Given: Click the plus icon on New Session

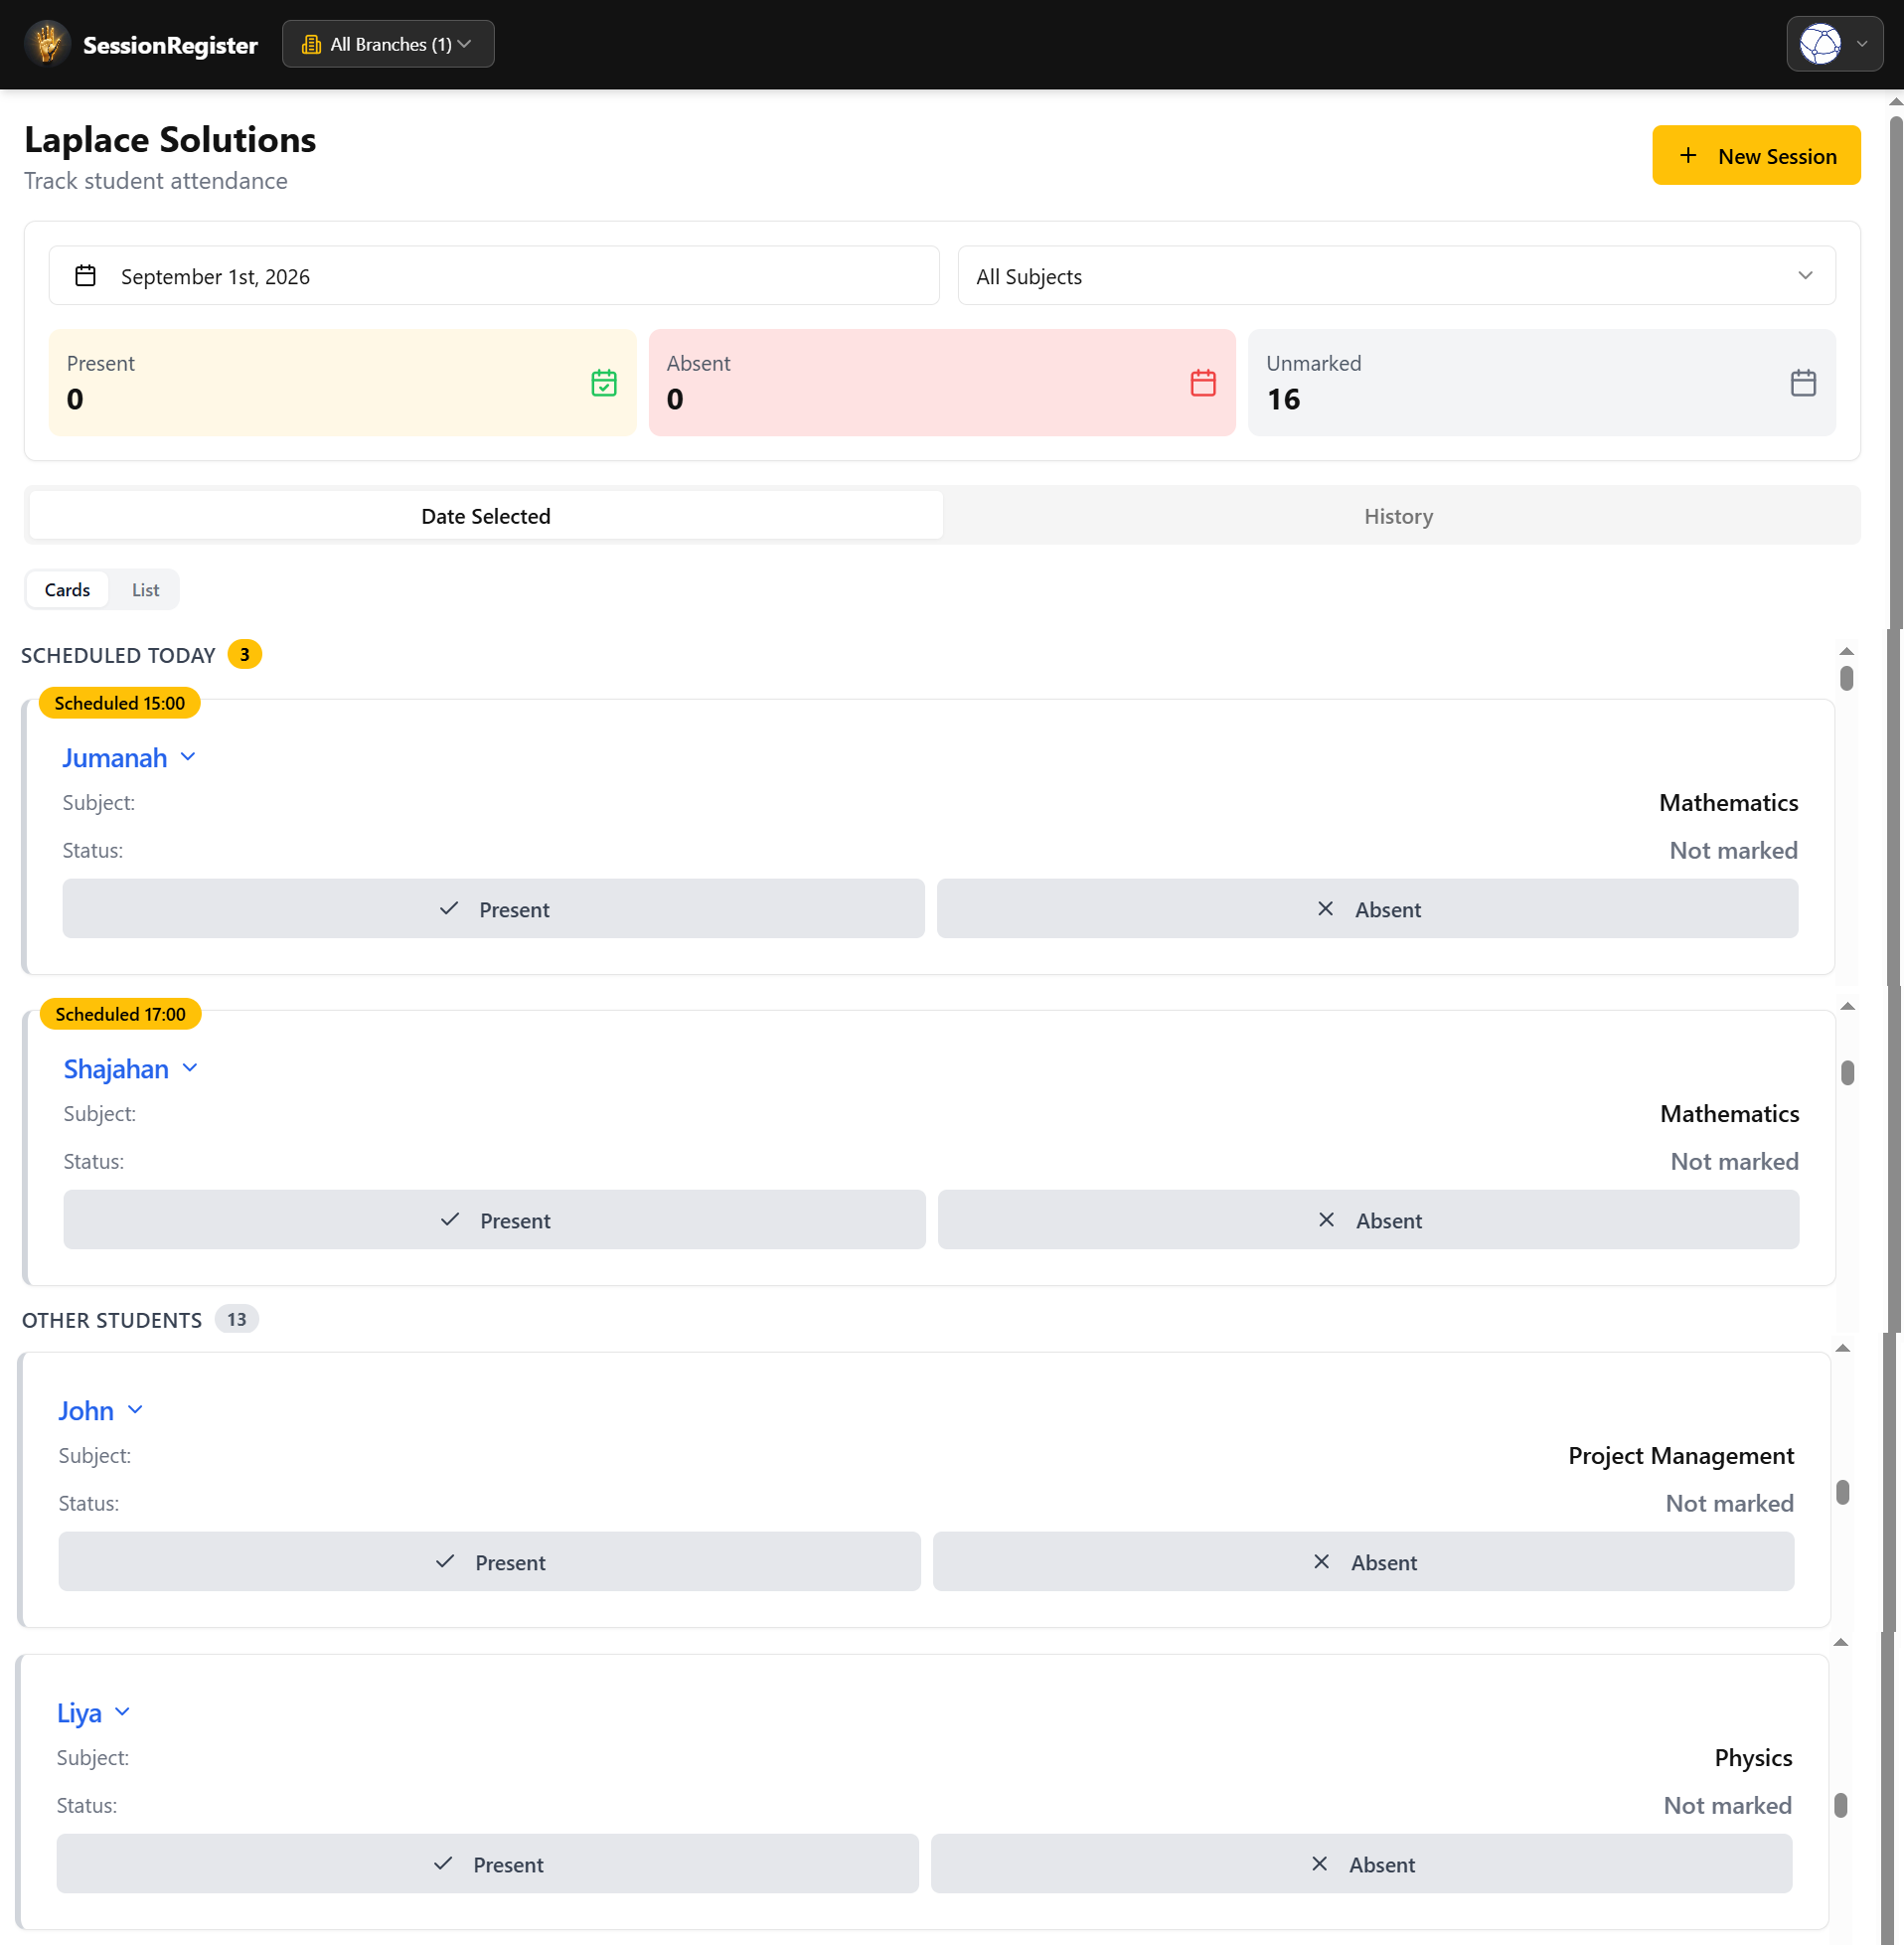Looking at the screenshot, I should [1688, 156].
